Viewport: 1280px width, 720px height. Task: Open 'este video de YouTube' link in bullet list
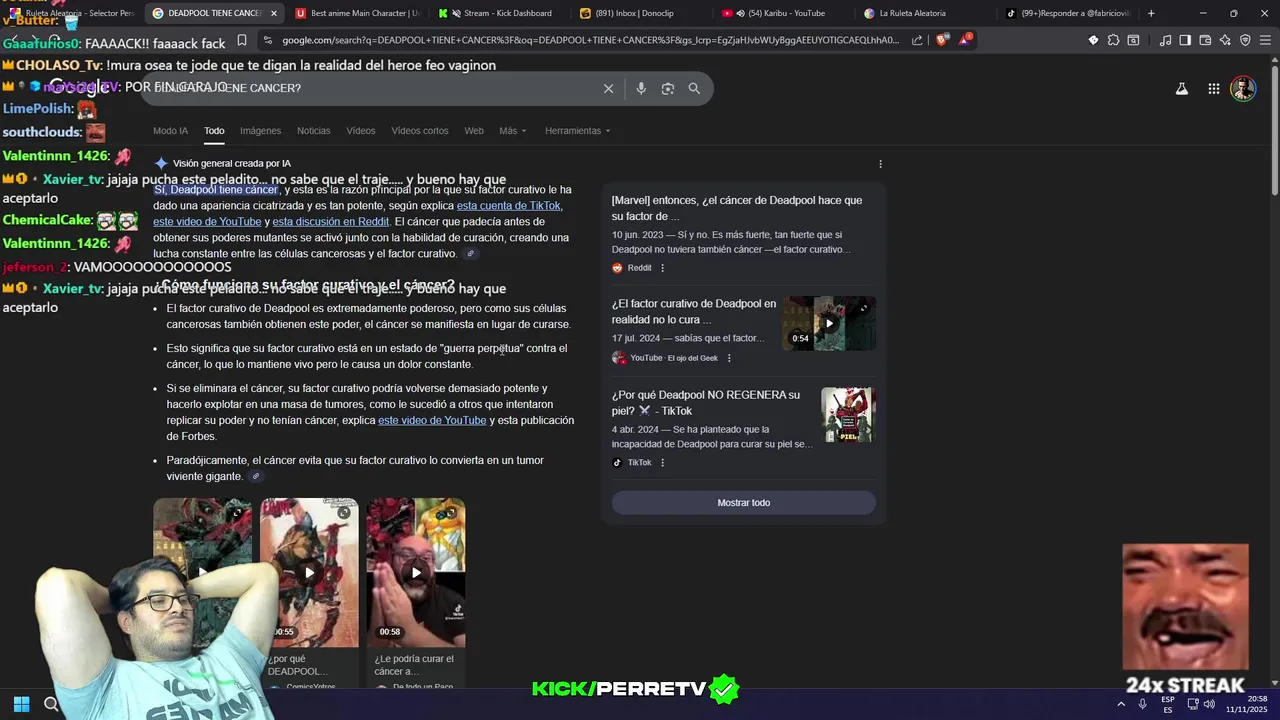click(x=432, y=421)
